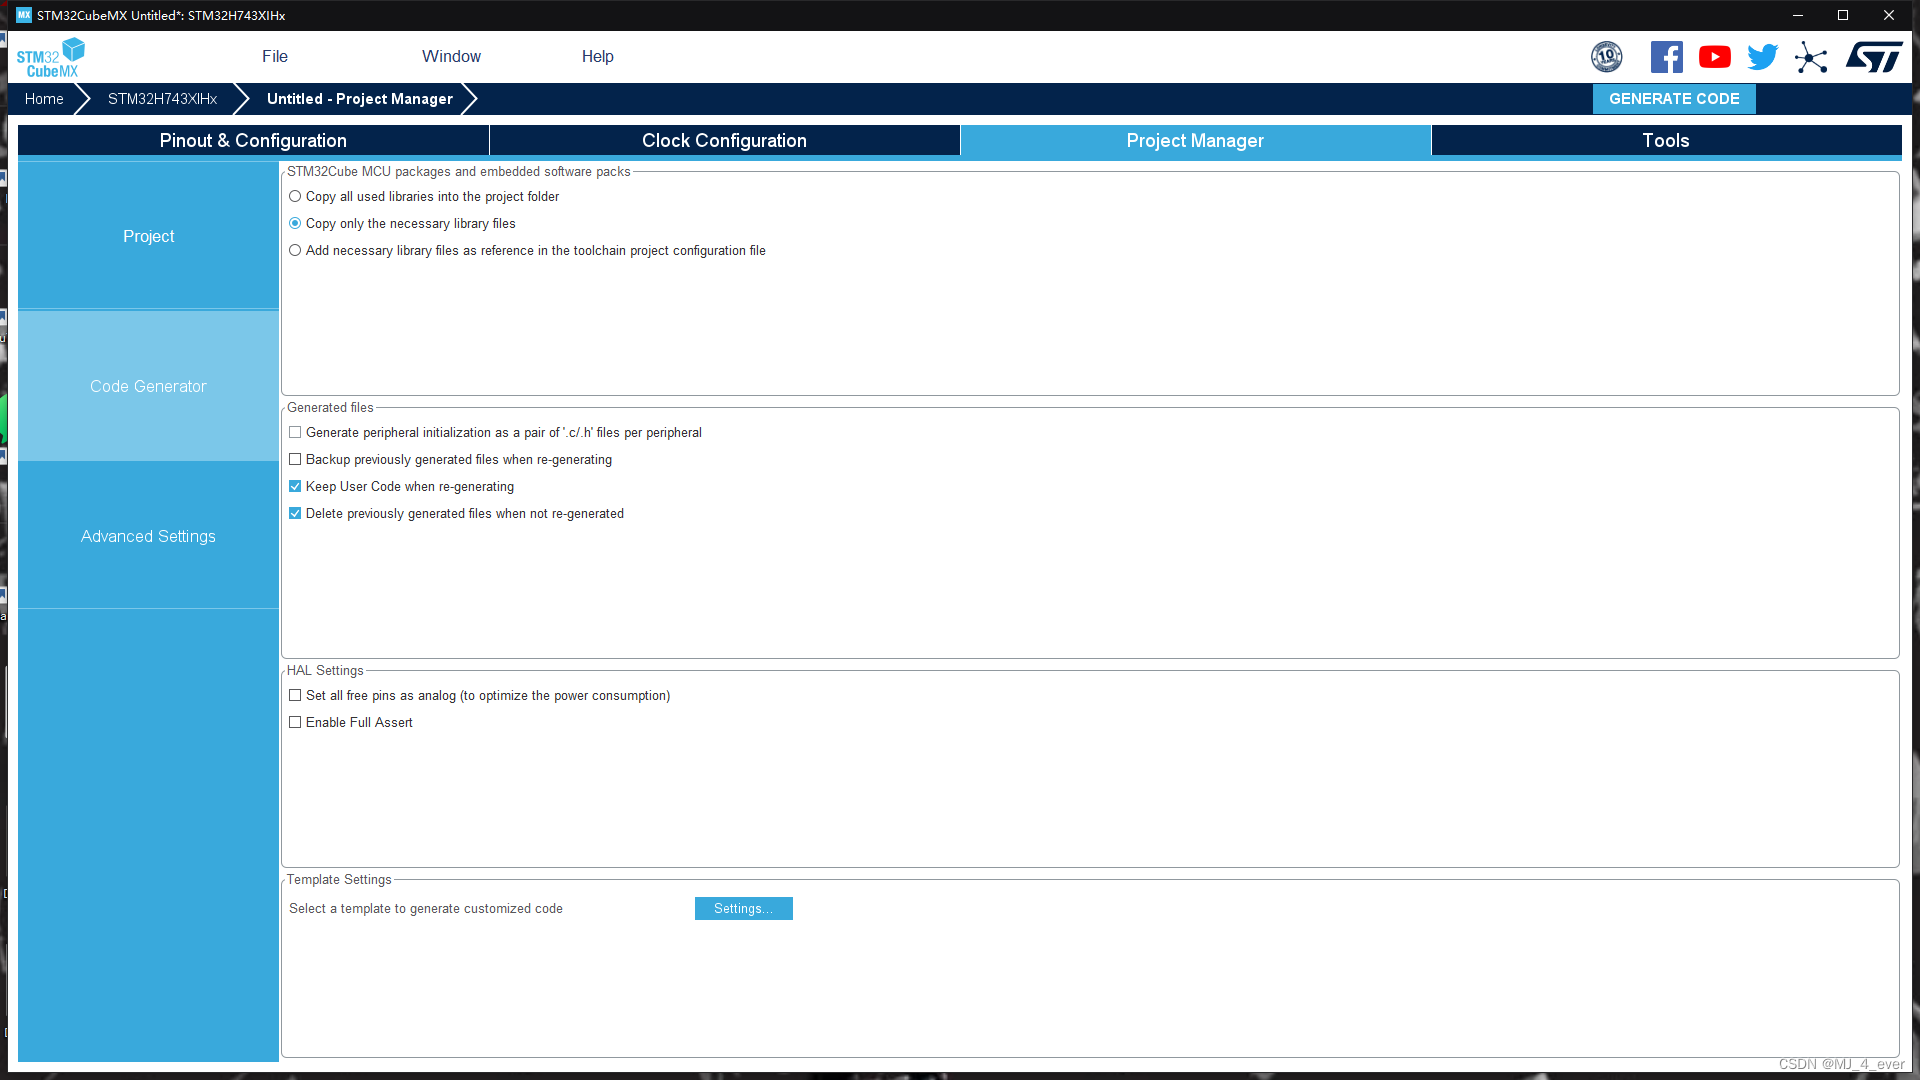
Task: Enable Full Assert checkbox
Action: (295, 723)
